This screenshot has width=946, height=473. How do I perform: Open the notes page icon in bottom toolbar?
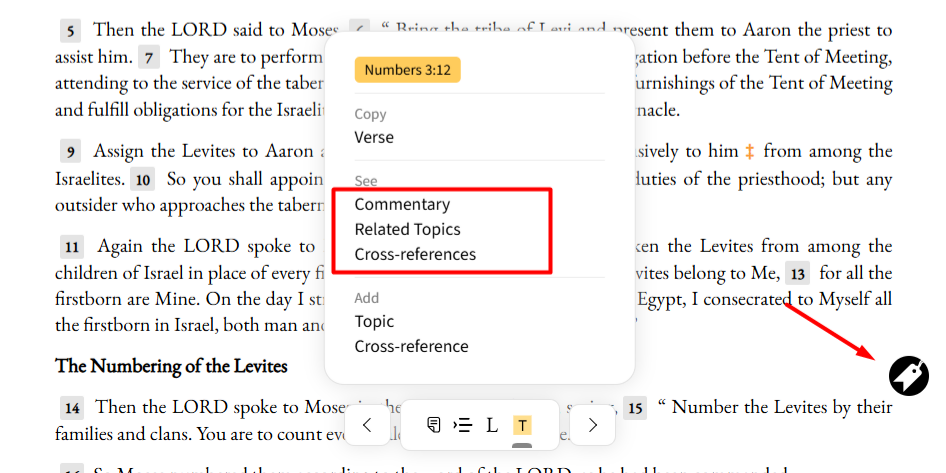433,425
